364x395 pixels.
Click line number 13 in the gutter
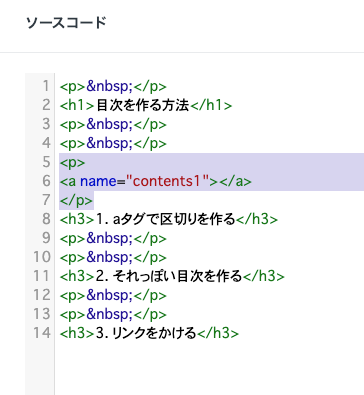click(x=42, y=314)
